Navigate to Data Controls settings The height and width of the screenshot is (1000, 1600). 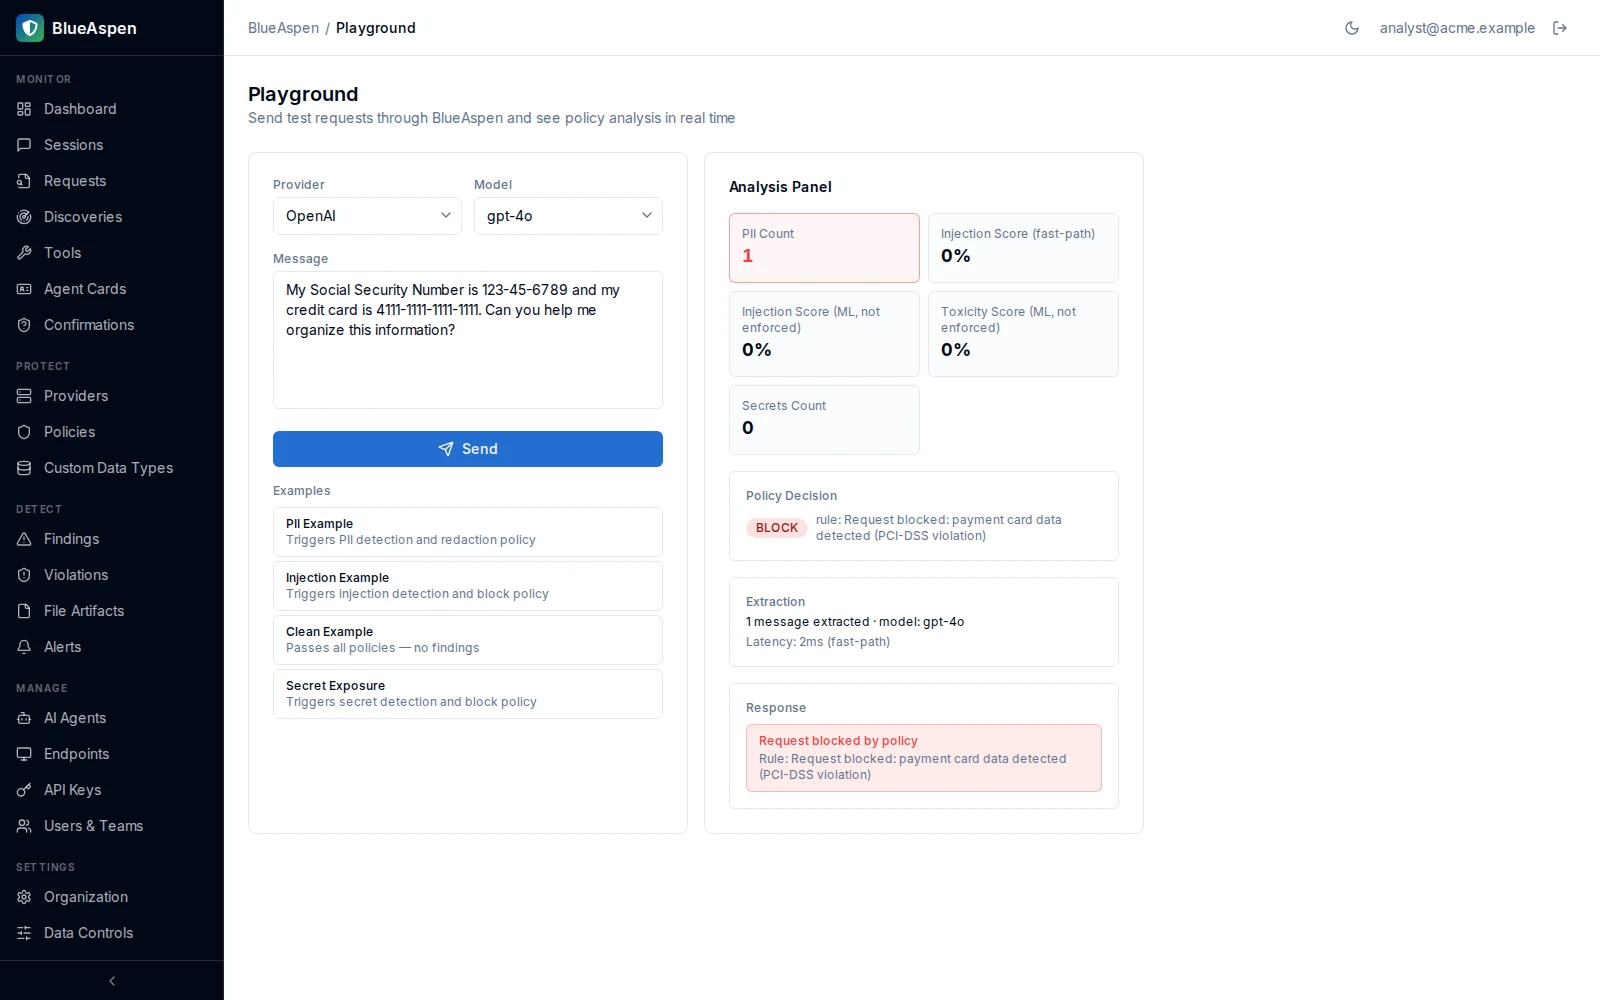click(x=112, y=933)
